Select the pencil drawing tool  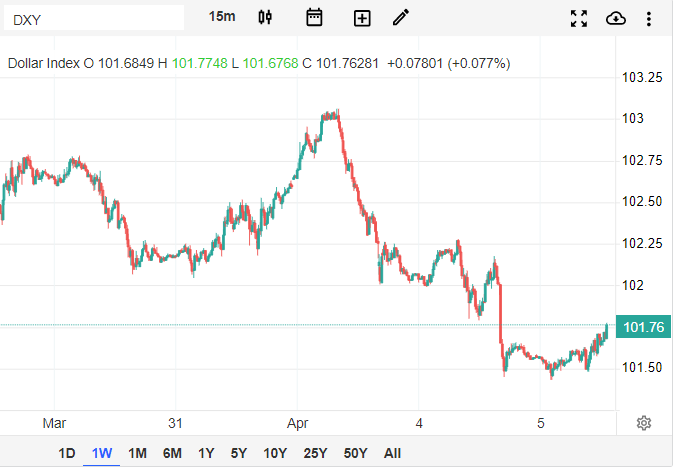coord(401,17)
